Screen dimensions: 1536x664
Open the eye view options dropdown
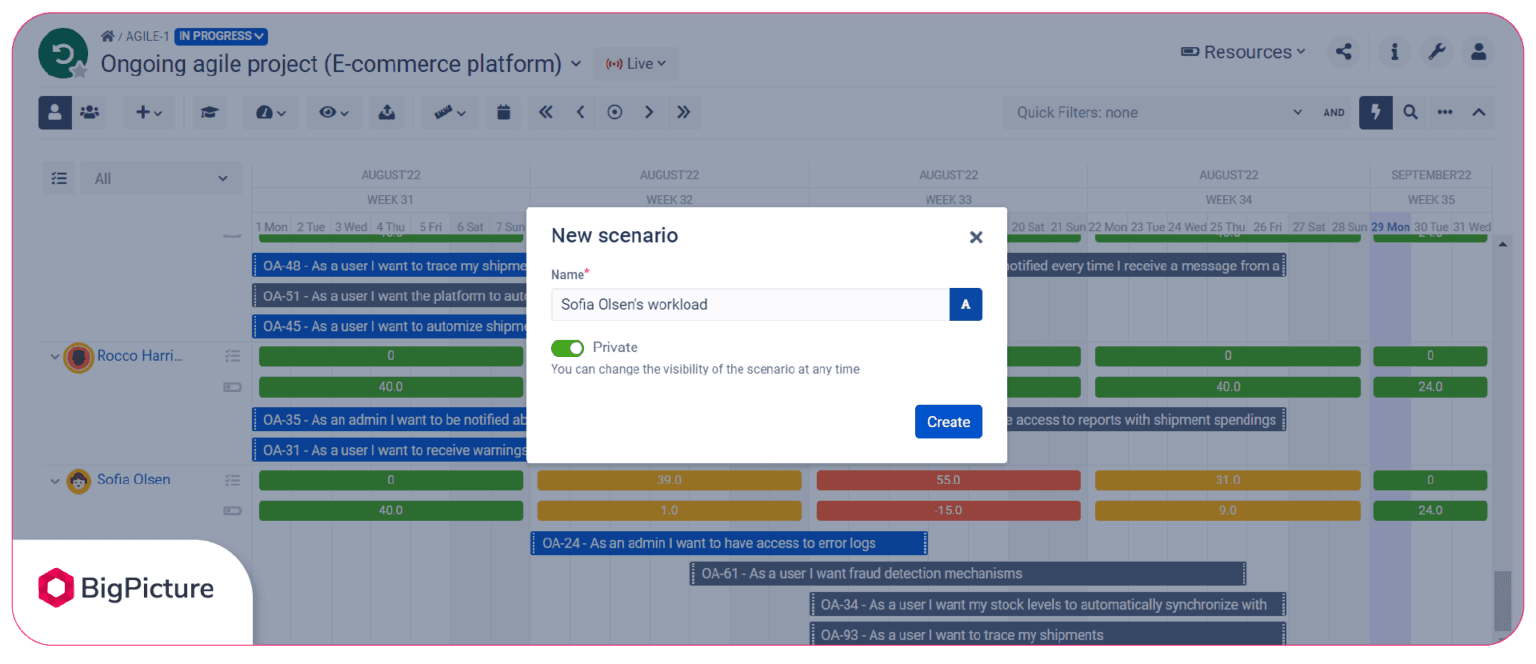coord(334,112)
